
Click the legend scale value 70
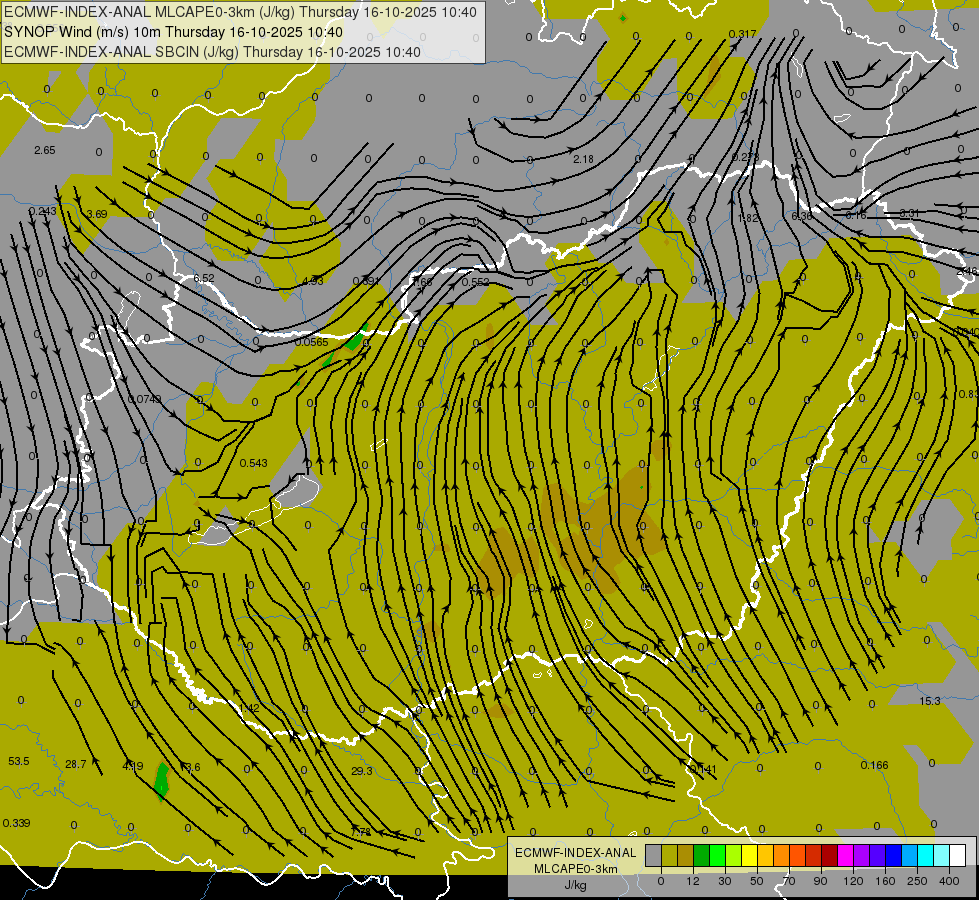(x=789, y=881)
